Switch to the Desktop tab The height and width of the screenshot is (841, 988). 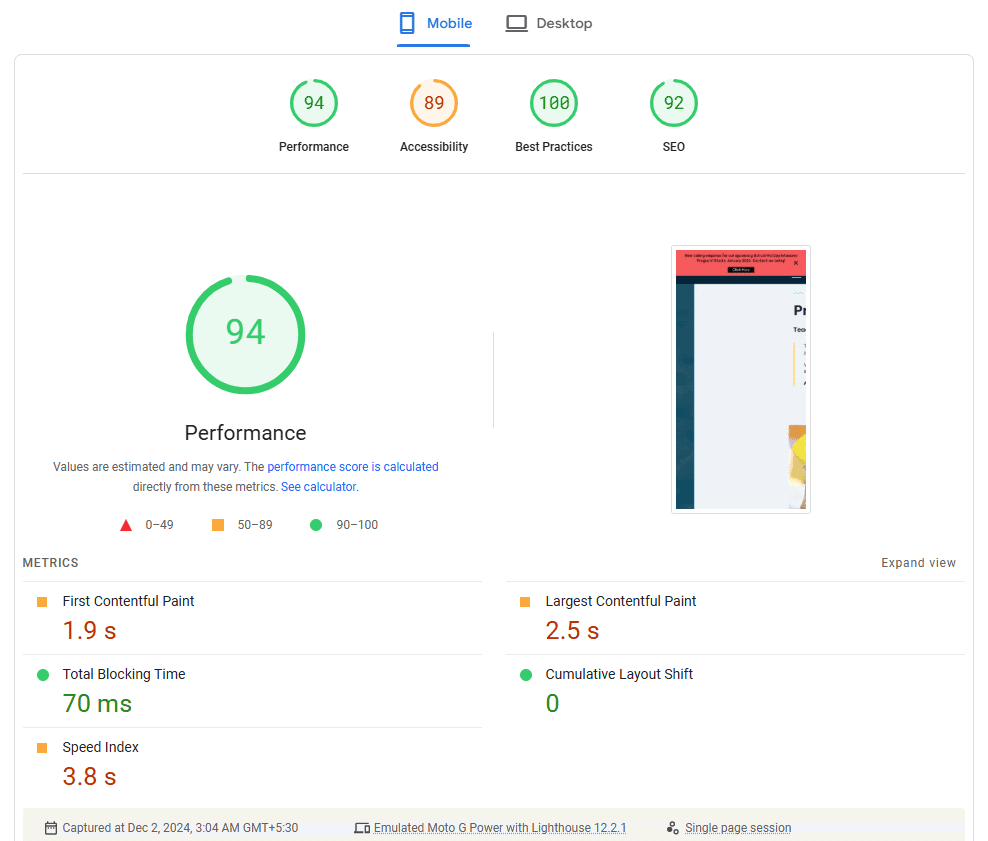coord(549,23)
